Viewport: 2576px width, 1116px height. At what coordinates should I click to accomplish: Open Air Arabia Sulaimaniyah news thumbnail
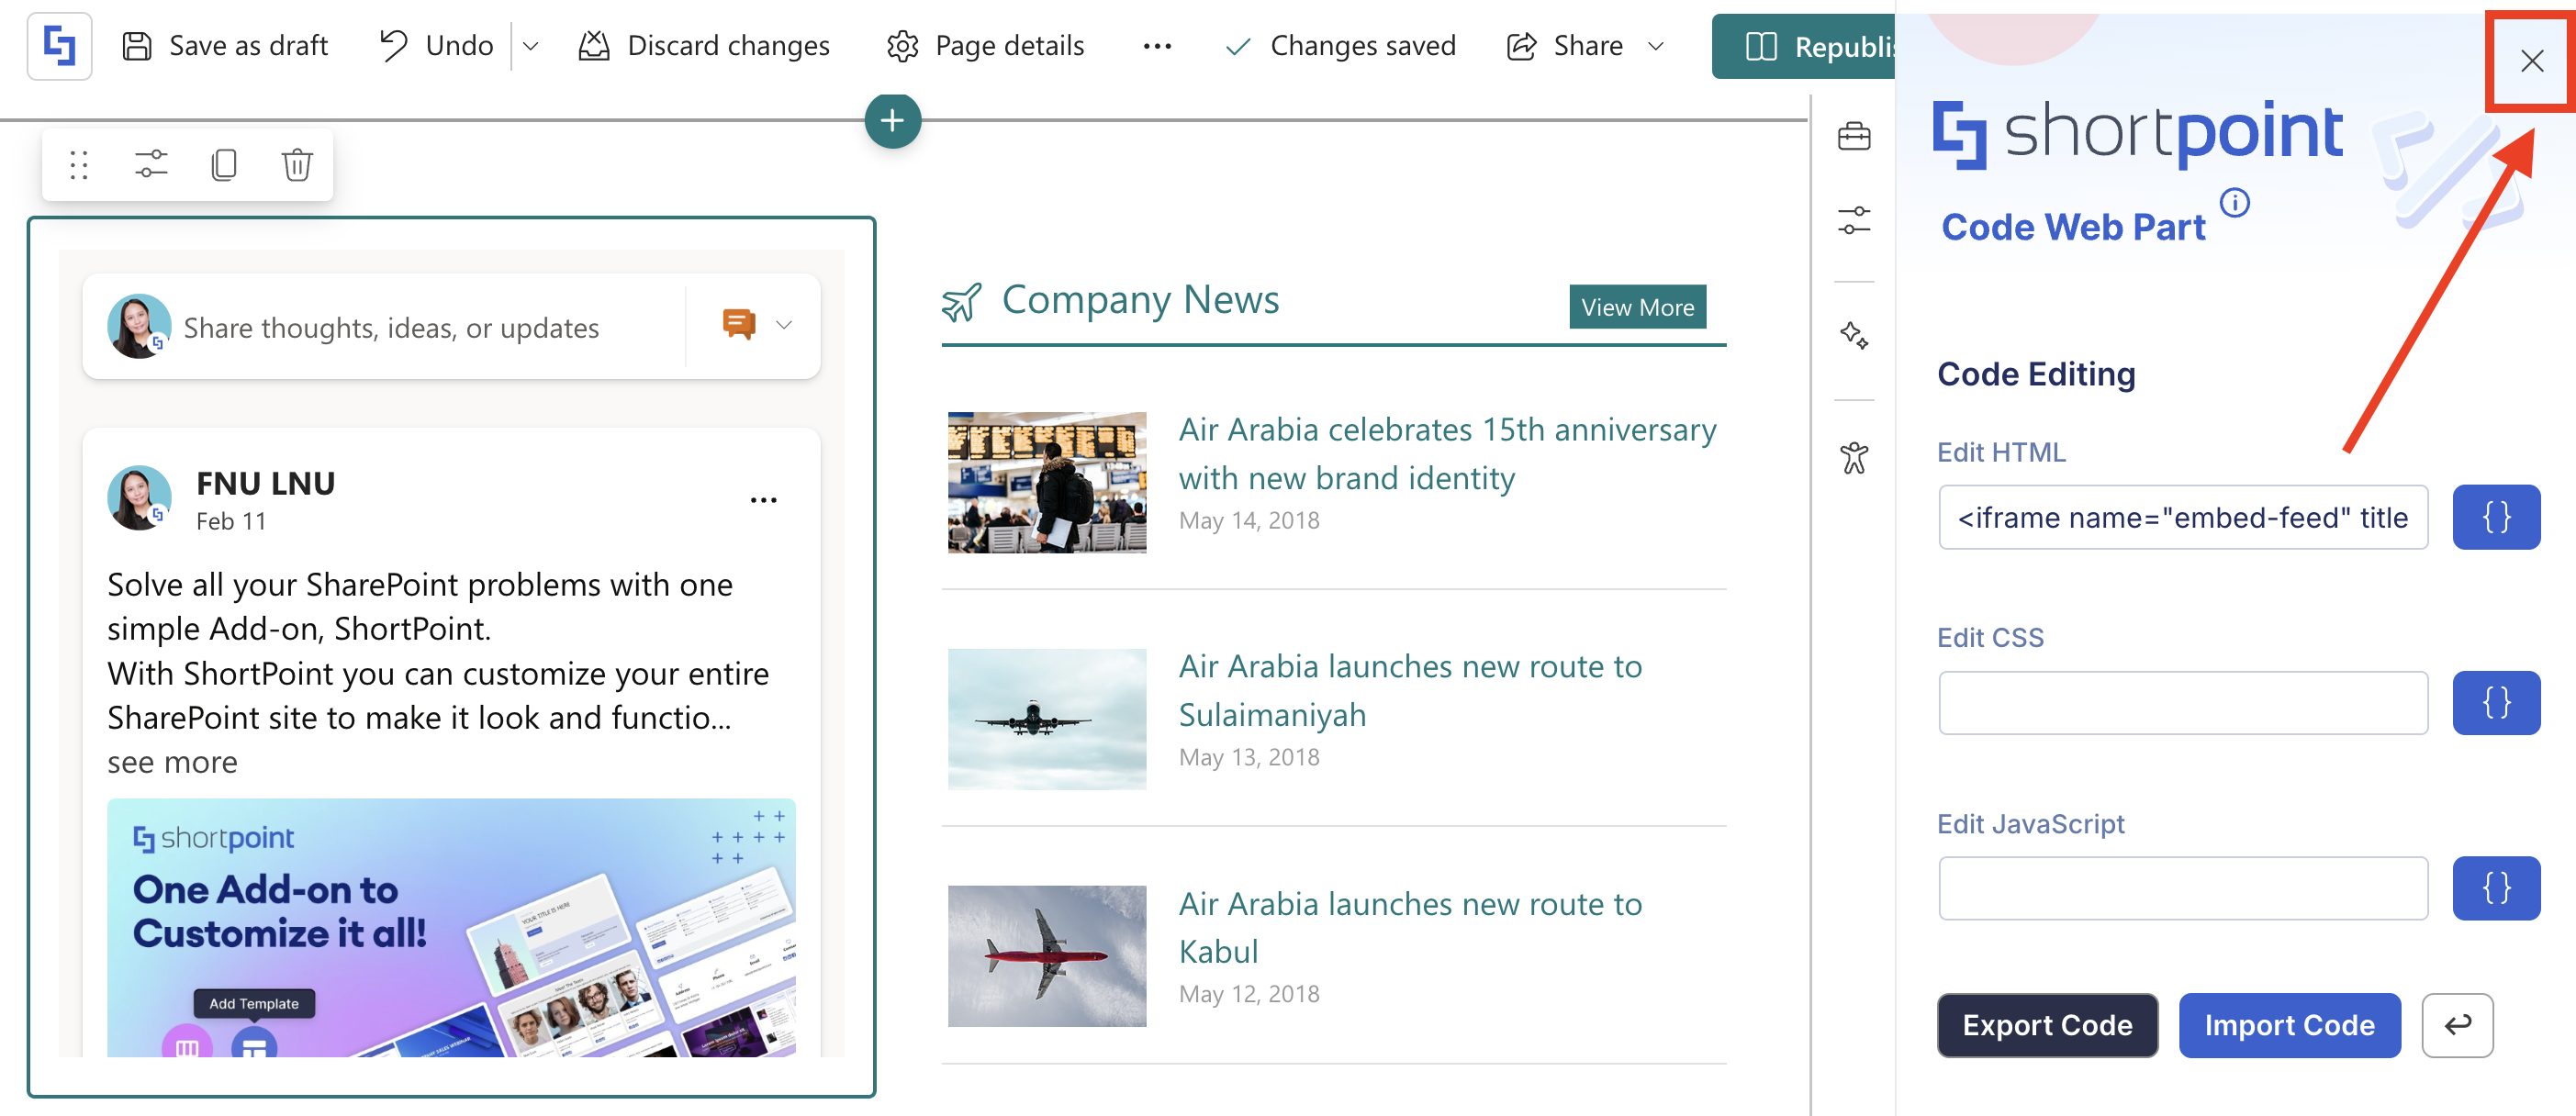point(1046,719)
